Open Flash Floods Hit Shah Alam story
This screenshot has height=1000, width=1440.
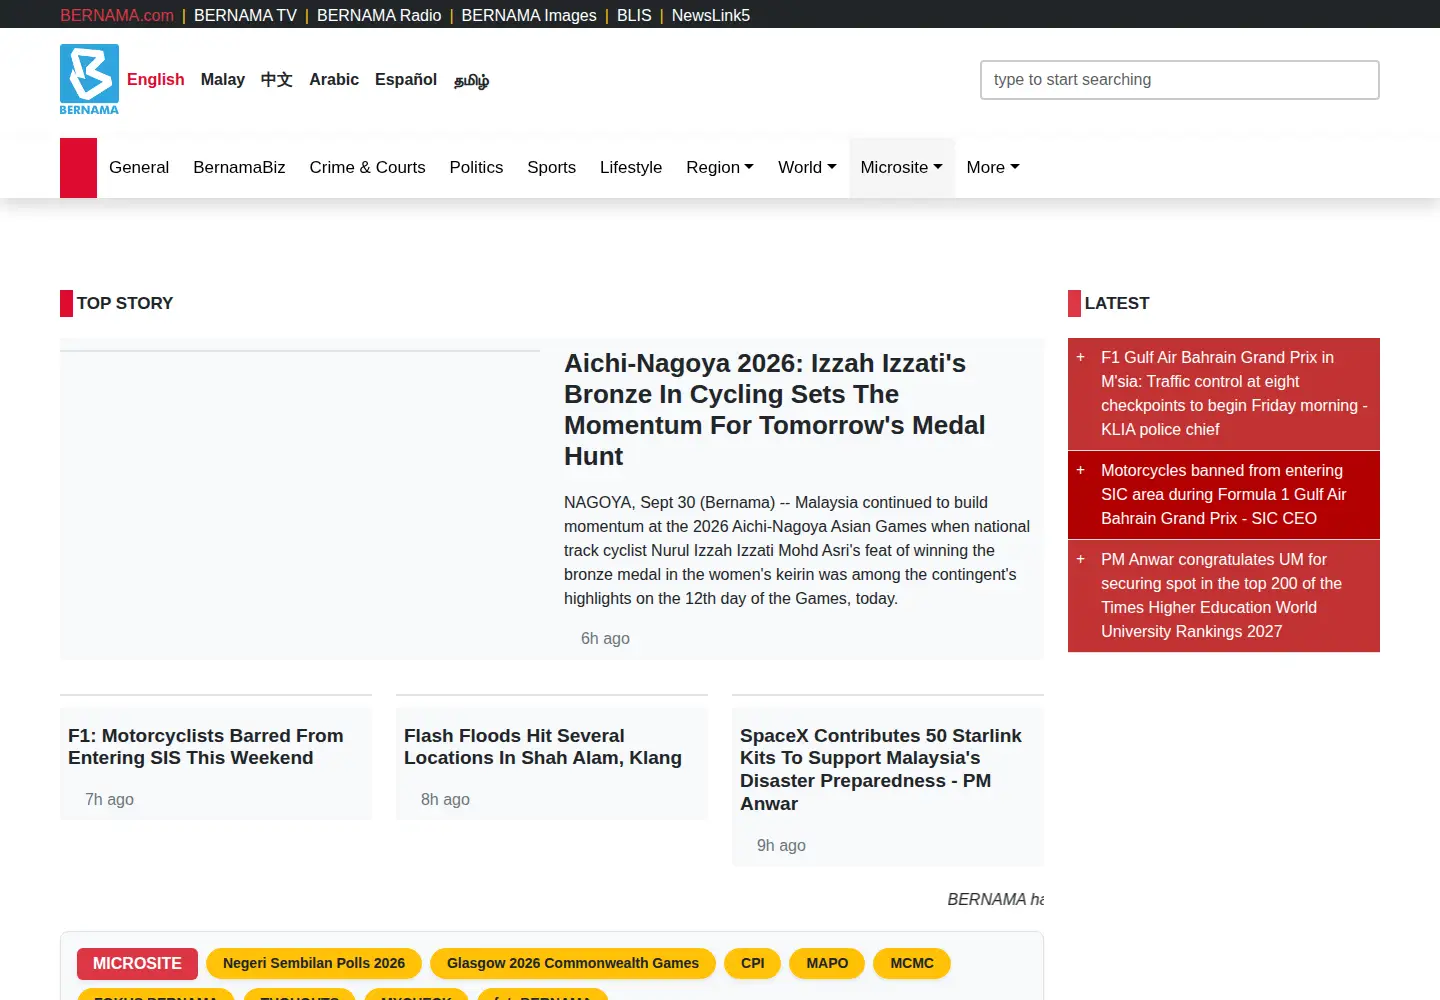click(x=543, y=747)
